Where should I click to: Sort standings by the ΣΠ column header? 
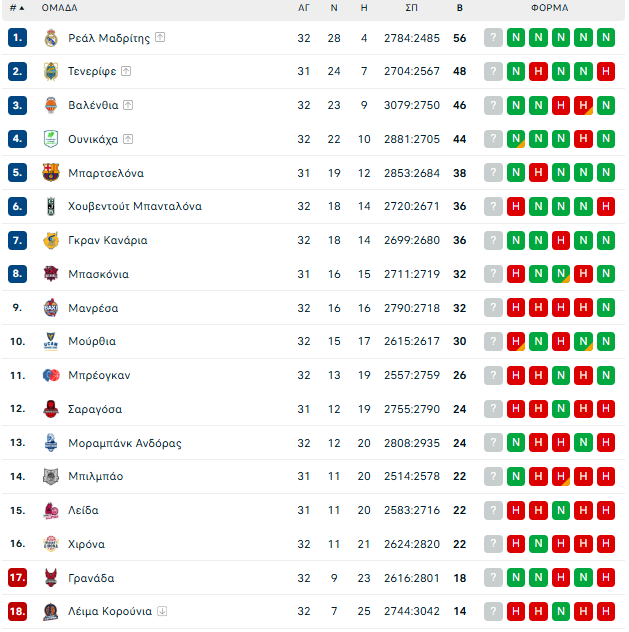[411, 8]
